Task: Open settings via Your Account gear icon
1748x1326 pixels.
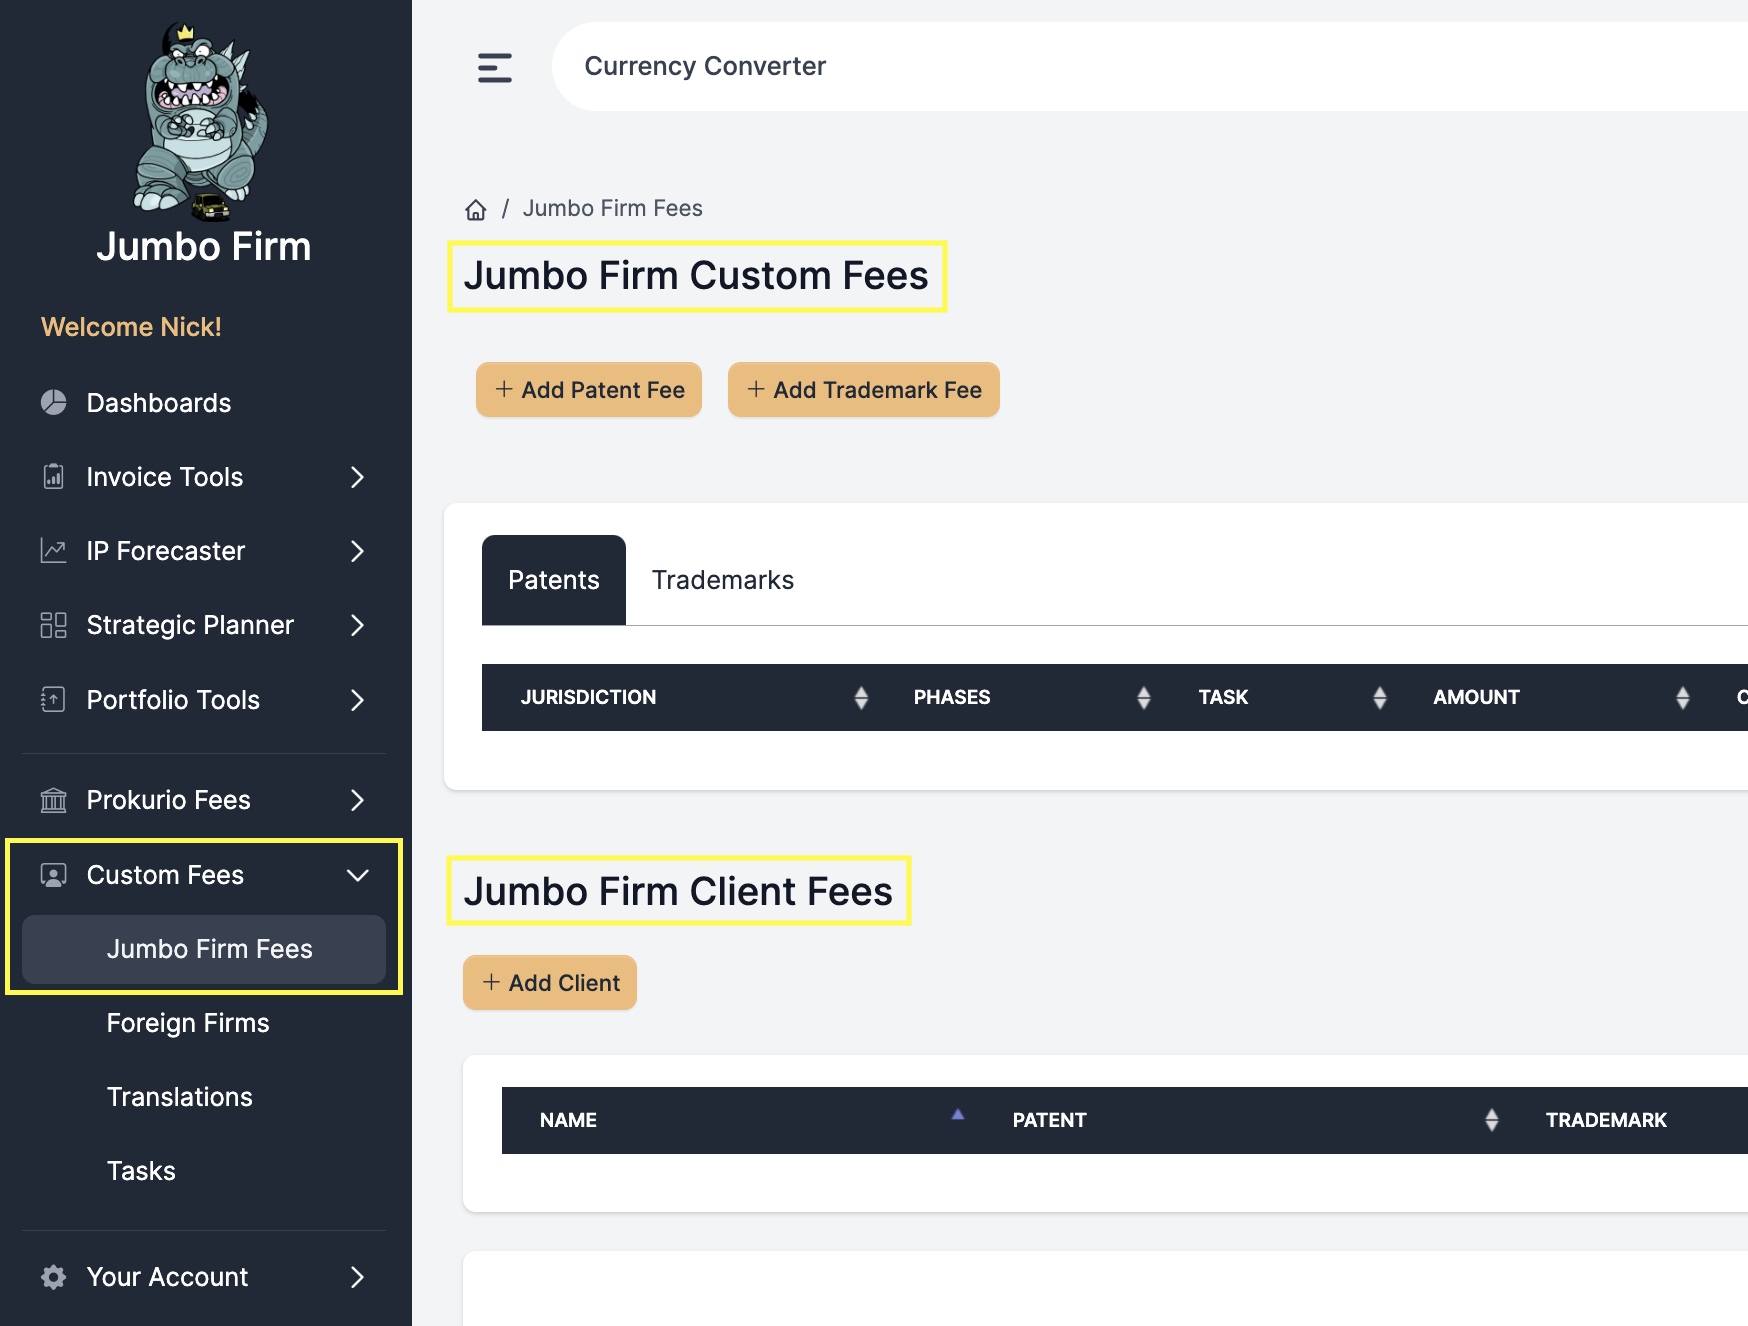Action: point(54,1277)
